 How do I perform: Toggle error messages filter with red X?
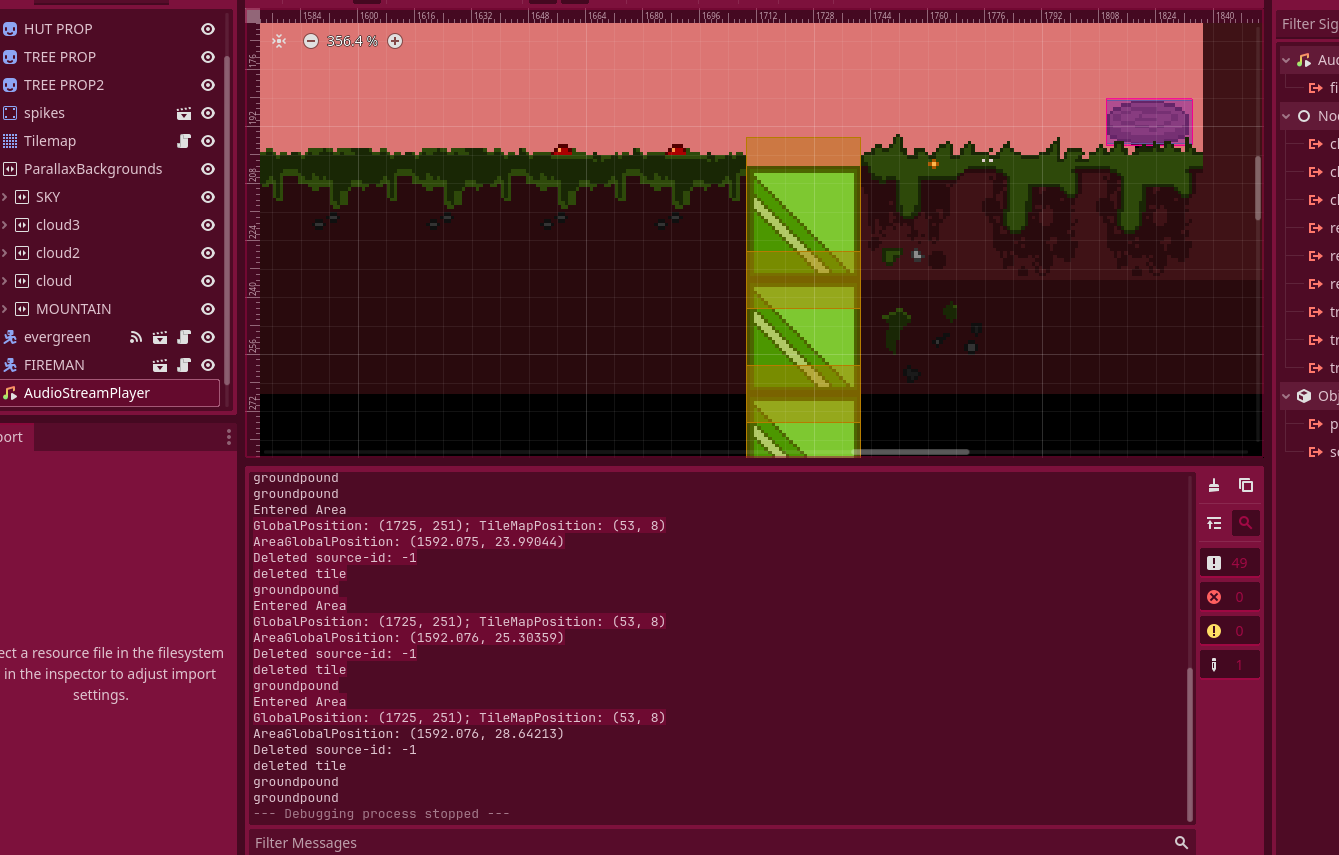(1230, 597)
